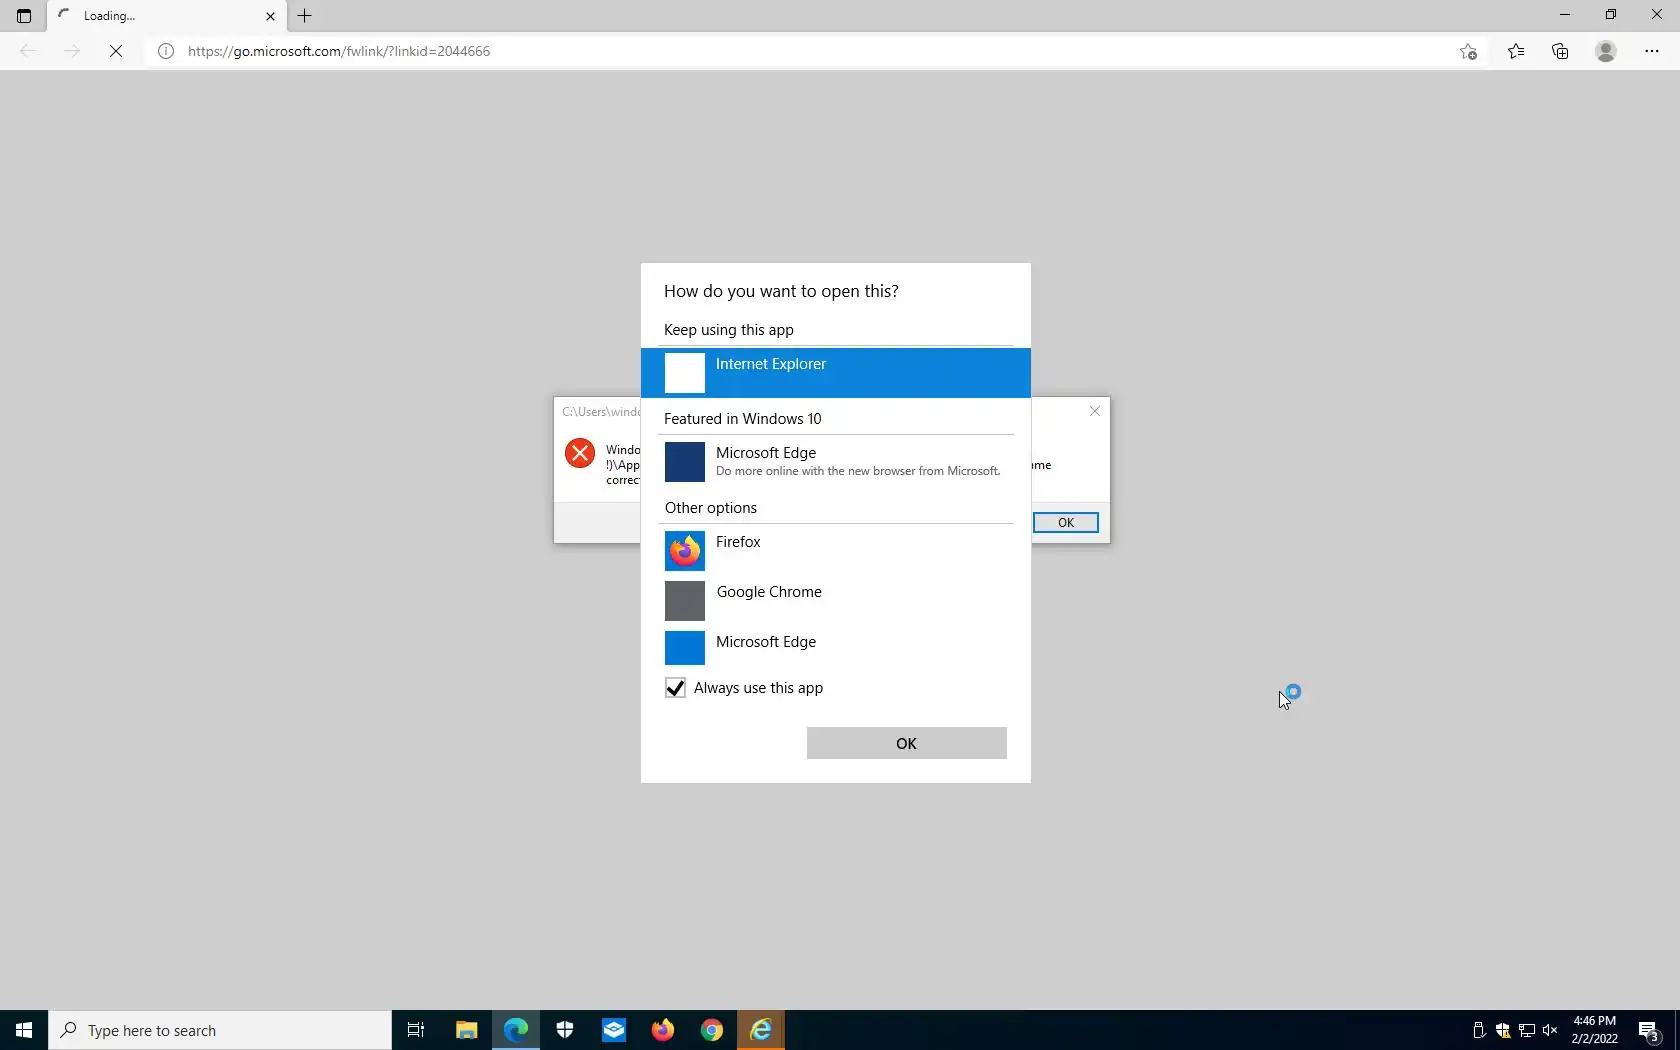
Task: Open Task View from taskbar
Action: click(x=416, y=1030)
